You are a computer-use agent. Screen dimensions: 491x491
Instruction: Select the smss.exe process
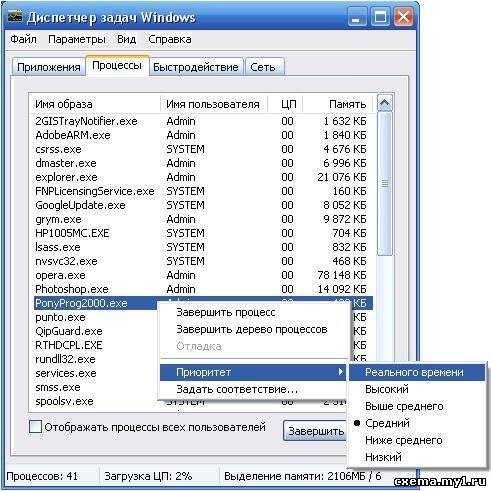tap(58, 387)
